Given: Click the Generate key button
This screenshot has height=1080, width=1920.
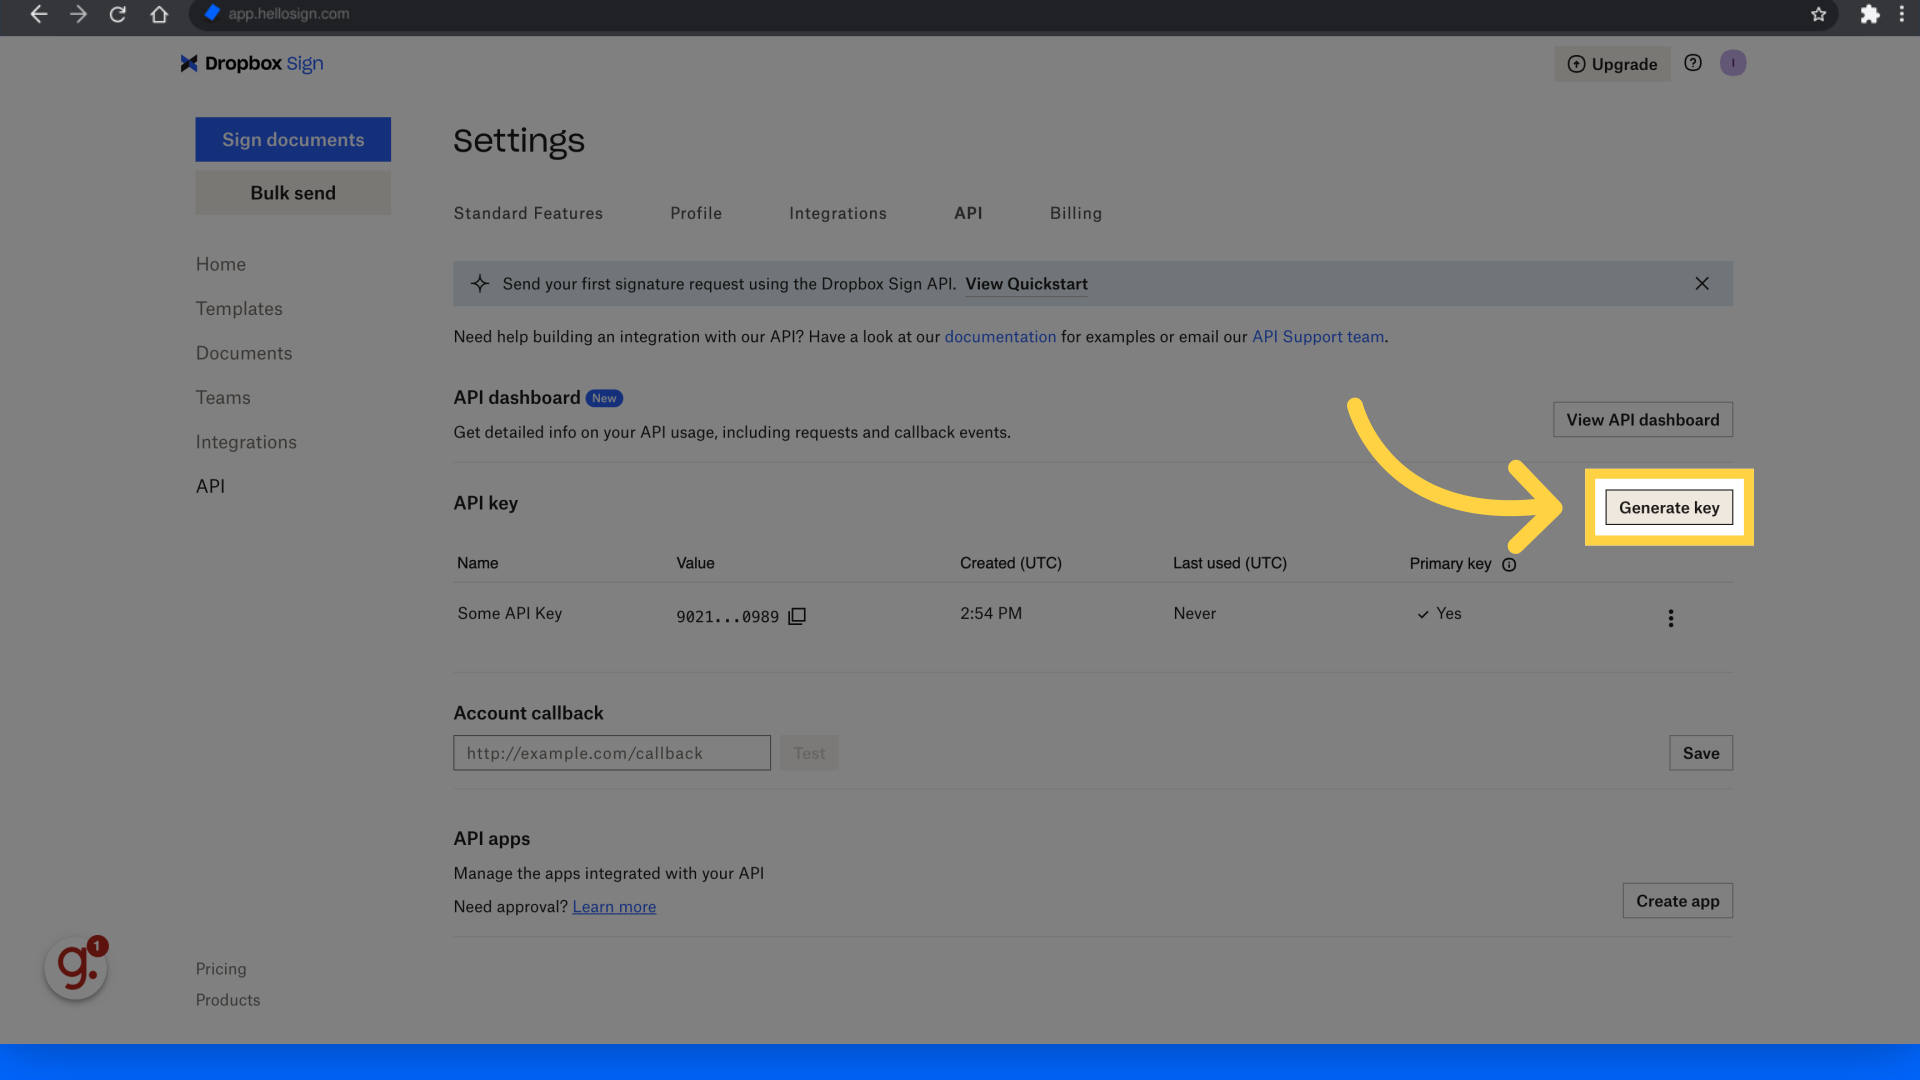Looking at the screenshot, I should point(1669,508).
